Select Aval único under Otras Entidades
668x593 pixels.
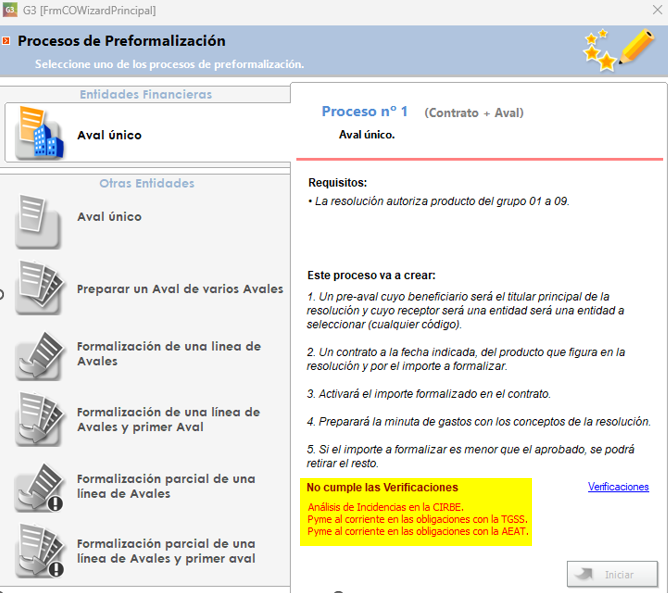click(x=109, y=216)
